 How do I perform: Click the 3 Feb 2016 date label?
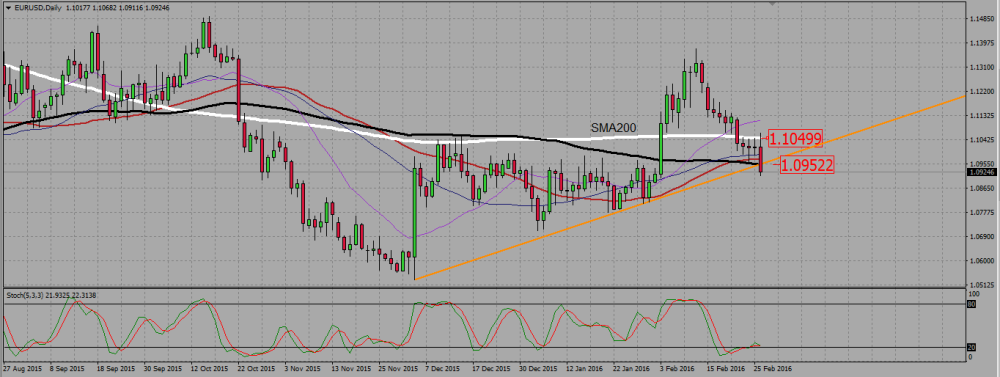pyautogui.click(x=677, y=369)
